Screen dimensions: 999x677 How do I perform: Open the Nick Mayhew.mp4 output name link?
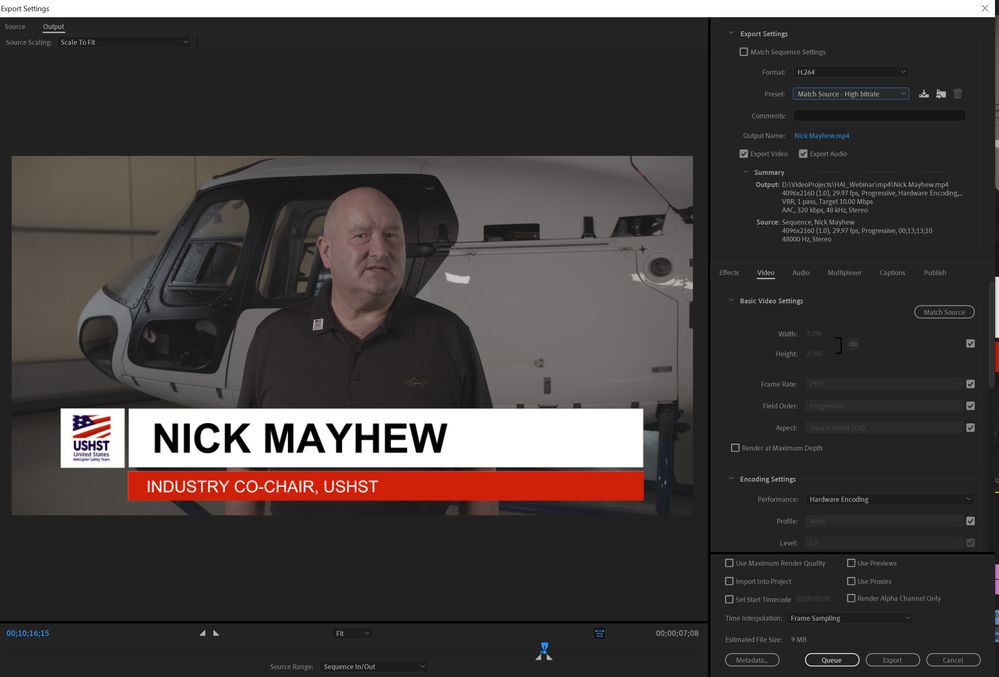click(821, 135)
